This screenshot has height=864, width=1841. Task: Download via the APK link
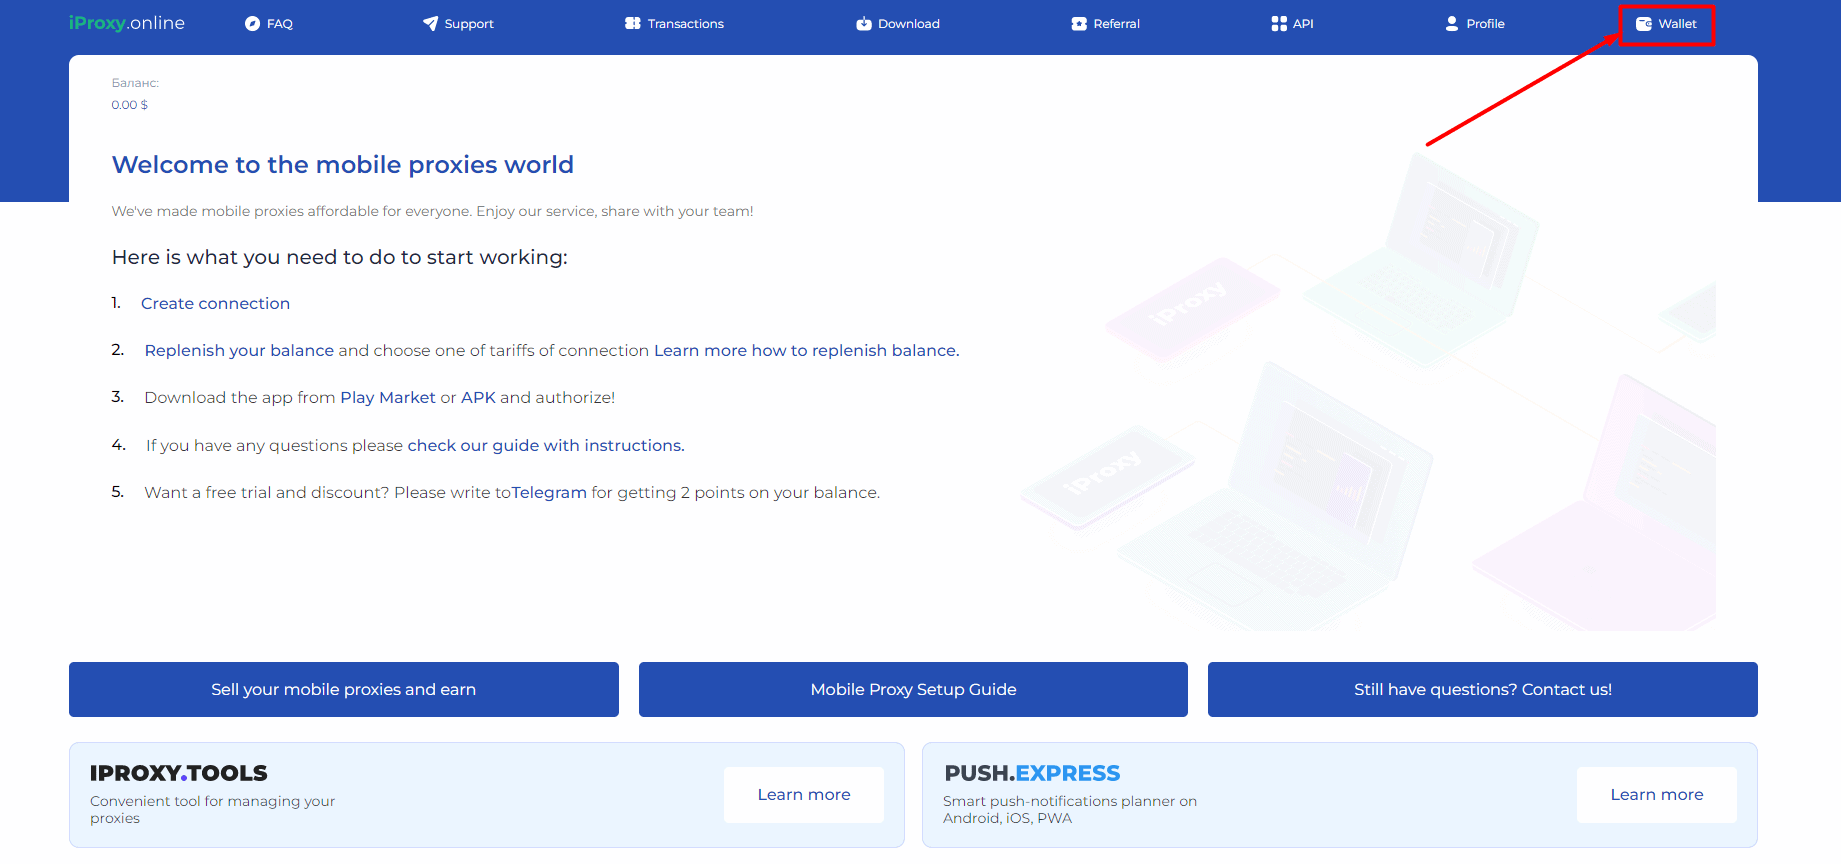pos(478,398)
